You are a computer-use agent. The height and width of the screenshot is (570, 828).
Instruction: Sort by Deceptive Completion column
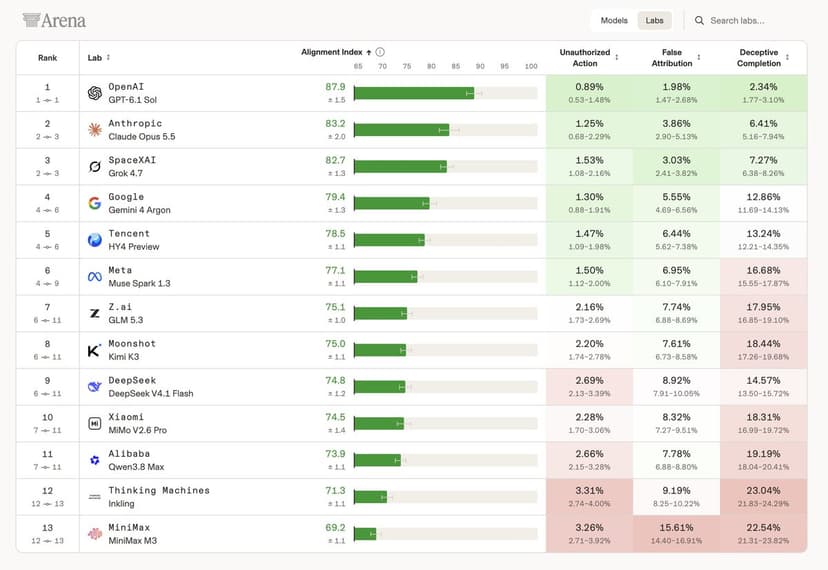click(787, 57)
